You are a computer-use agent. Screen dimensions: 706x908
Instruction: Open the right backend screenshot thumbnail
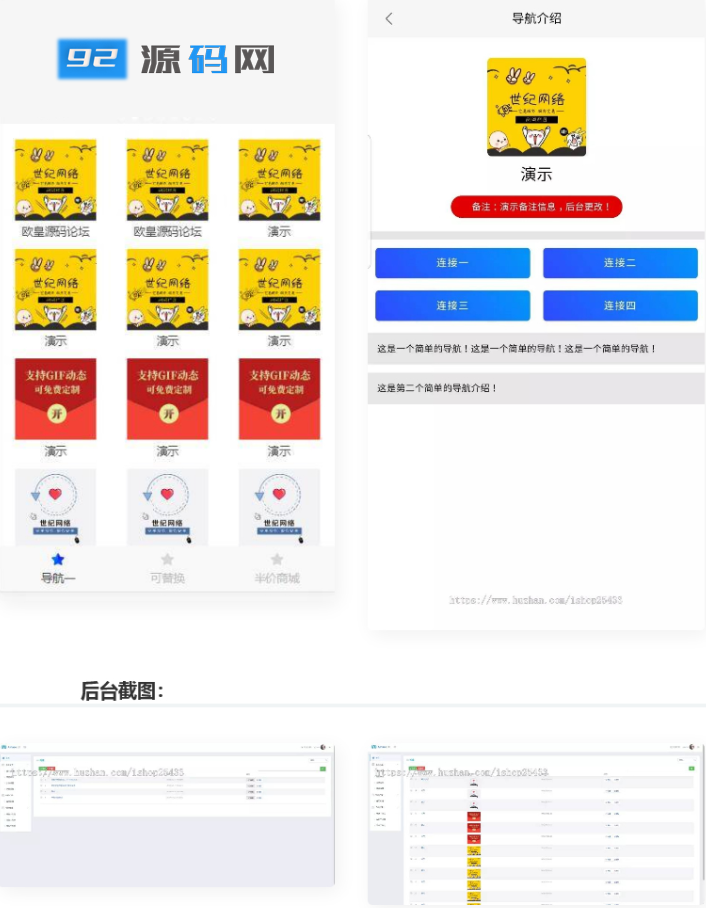coord(536,822)
